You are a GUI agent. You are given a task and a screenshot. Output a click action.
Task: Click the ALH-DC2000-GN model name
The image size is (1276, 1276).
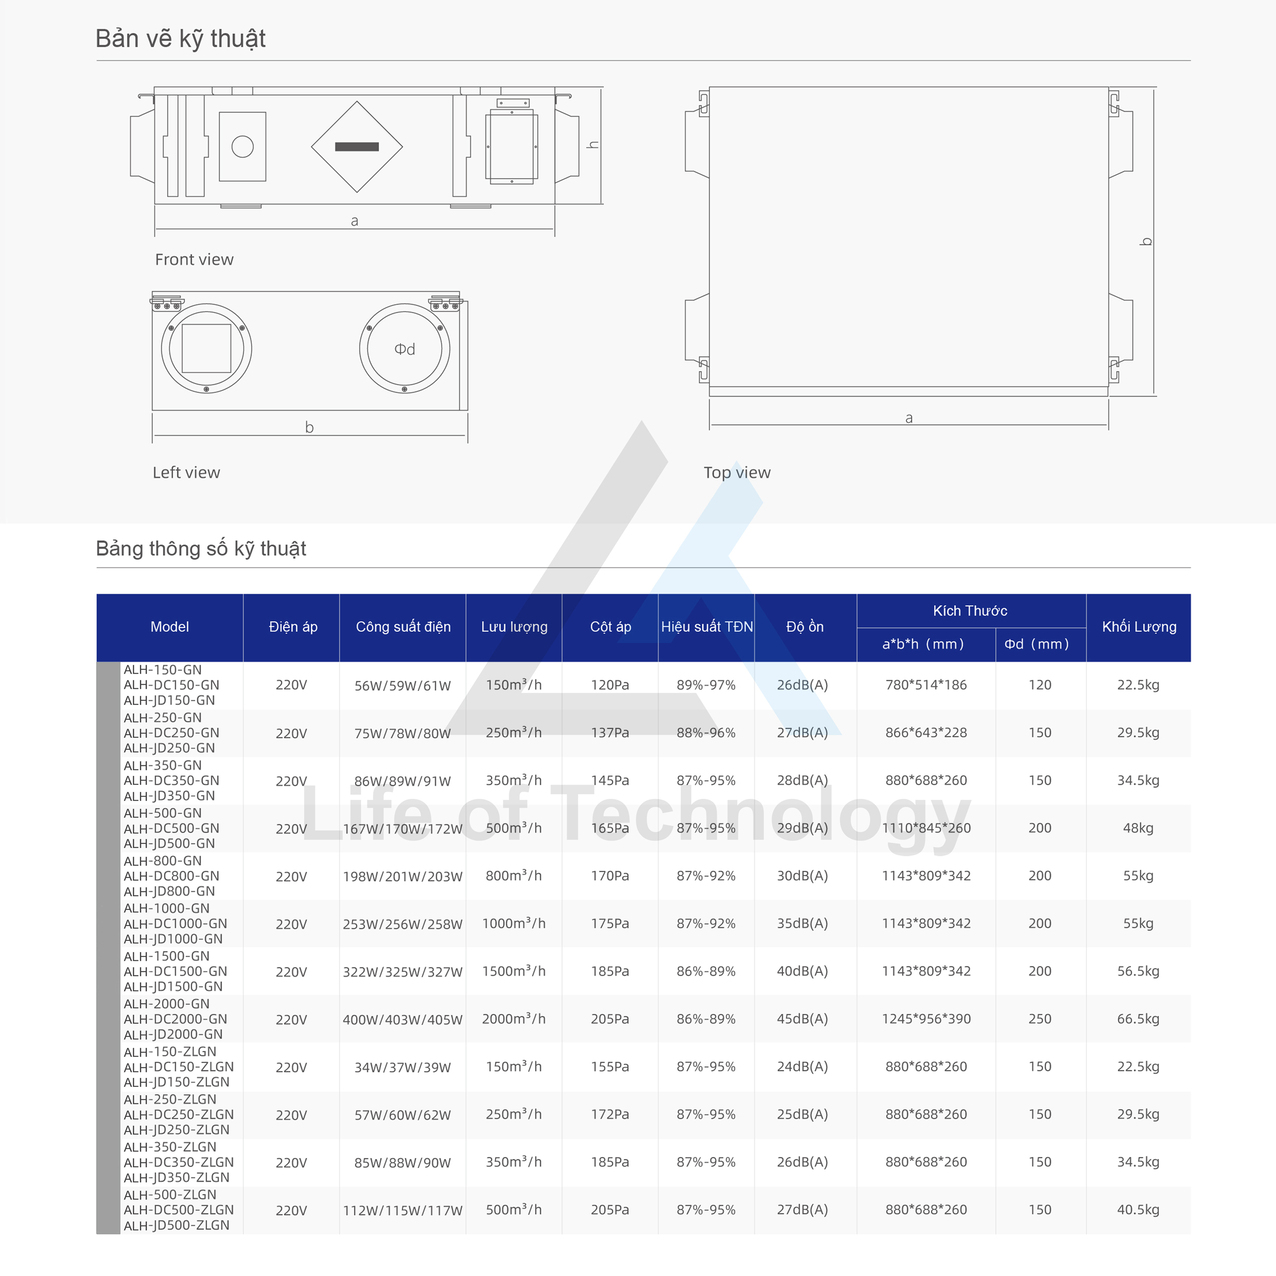pyautogui.click(x=175, y=1019)
